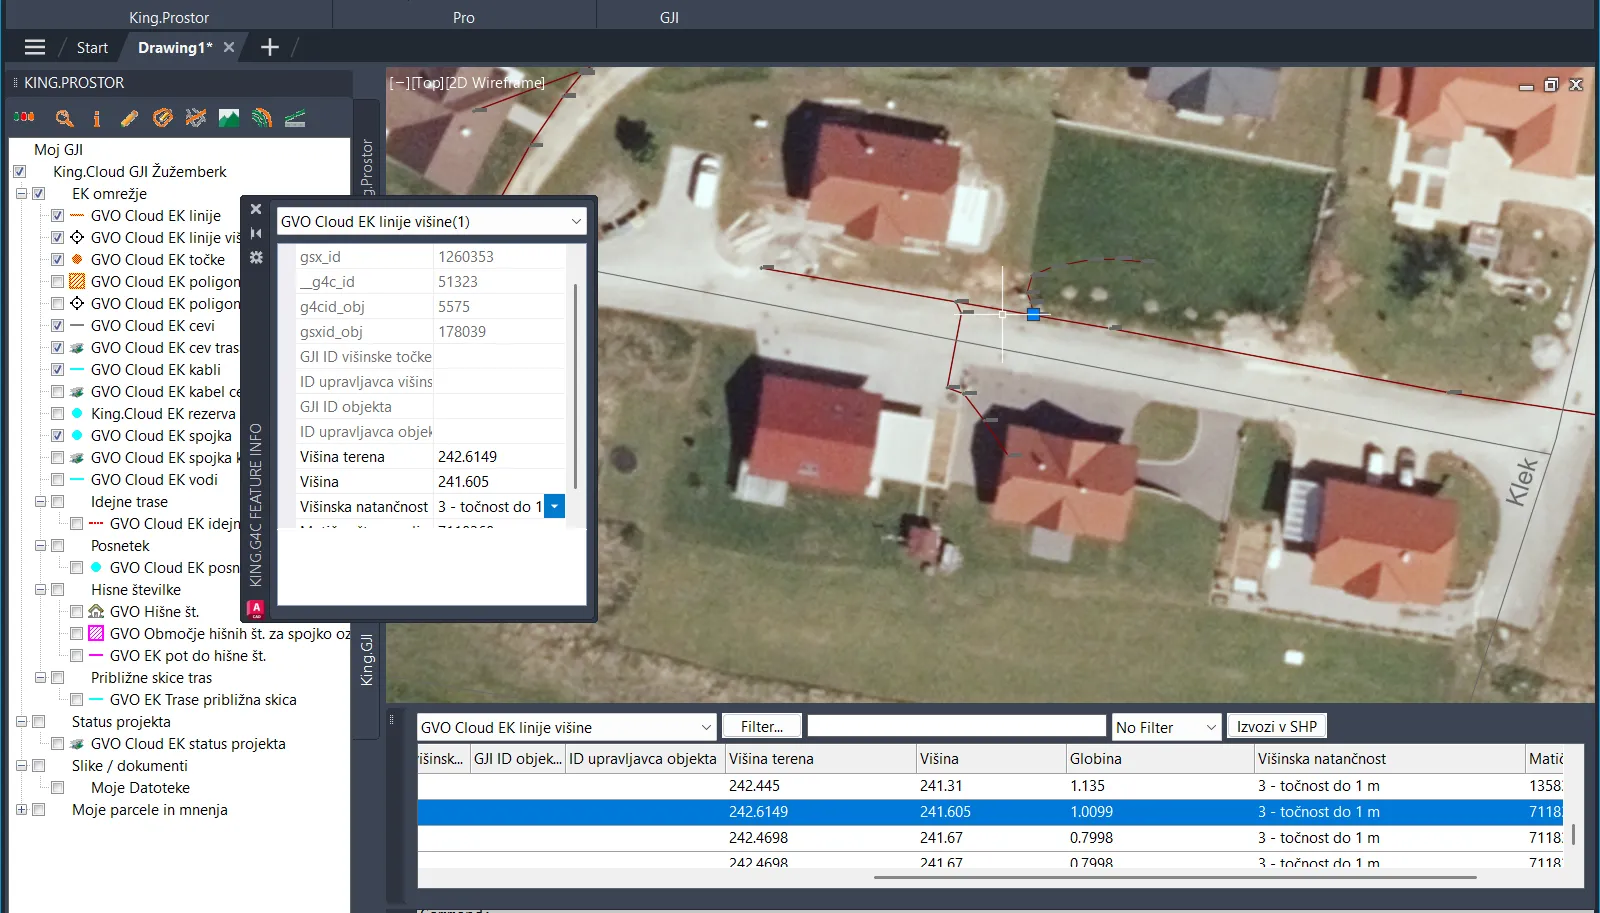
Task: Switch to the Start tab
Action: click(92, 48)
